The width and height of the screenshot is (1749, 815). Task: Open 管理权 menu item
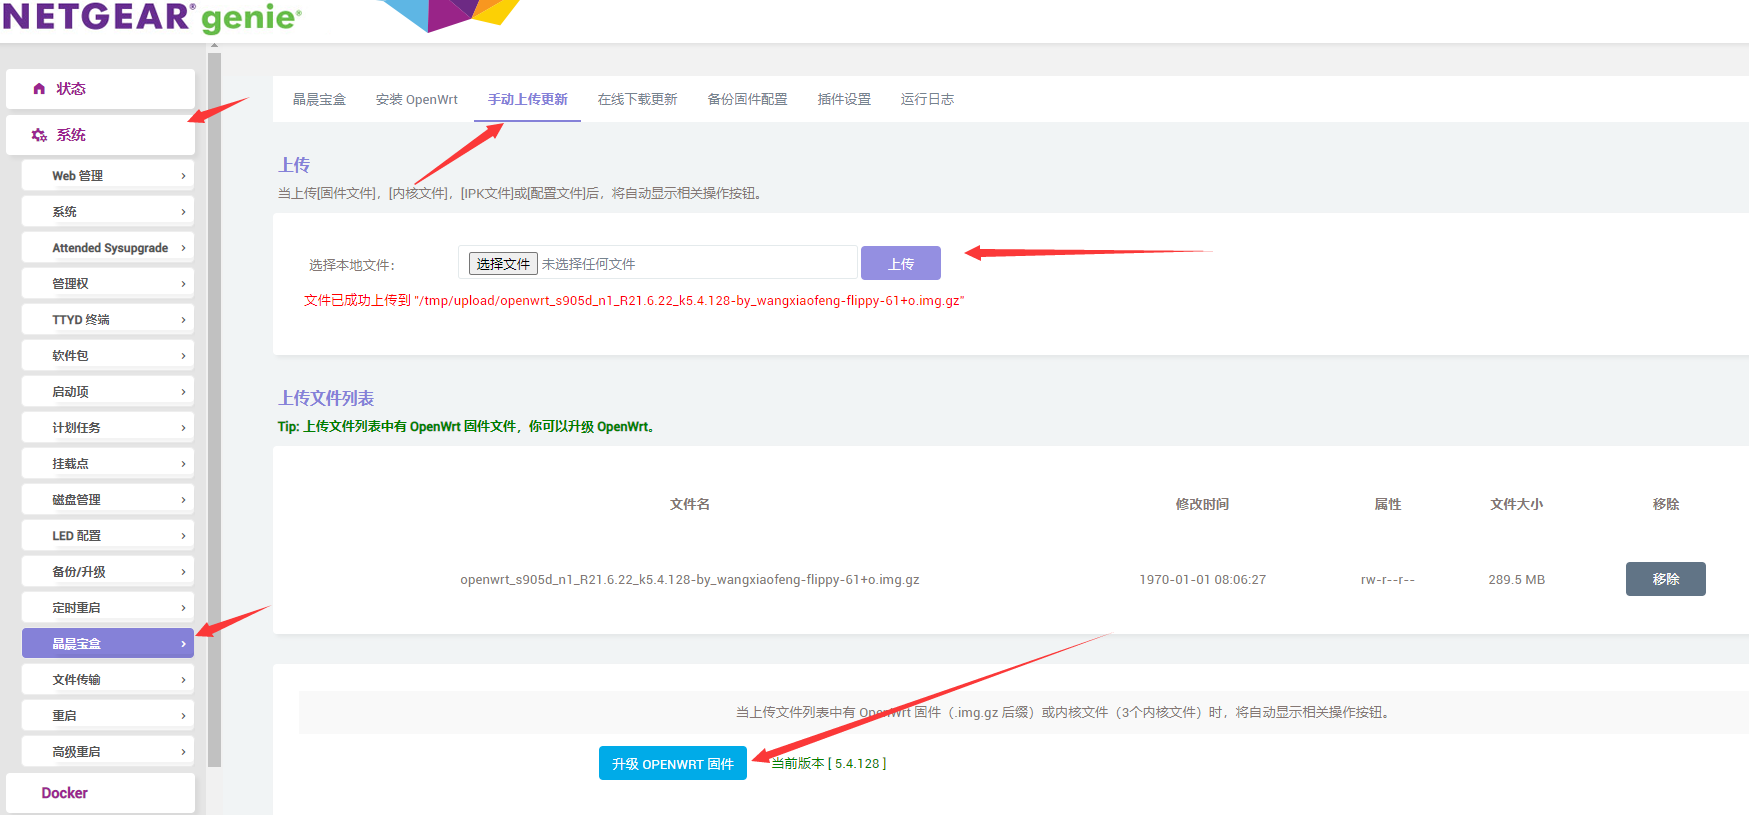point(108,283)
